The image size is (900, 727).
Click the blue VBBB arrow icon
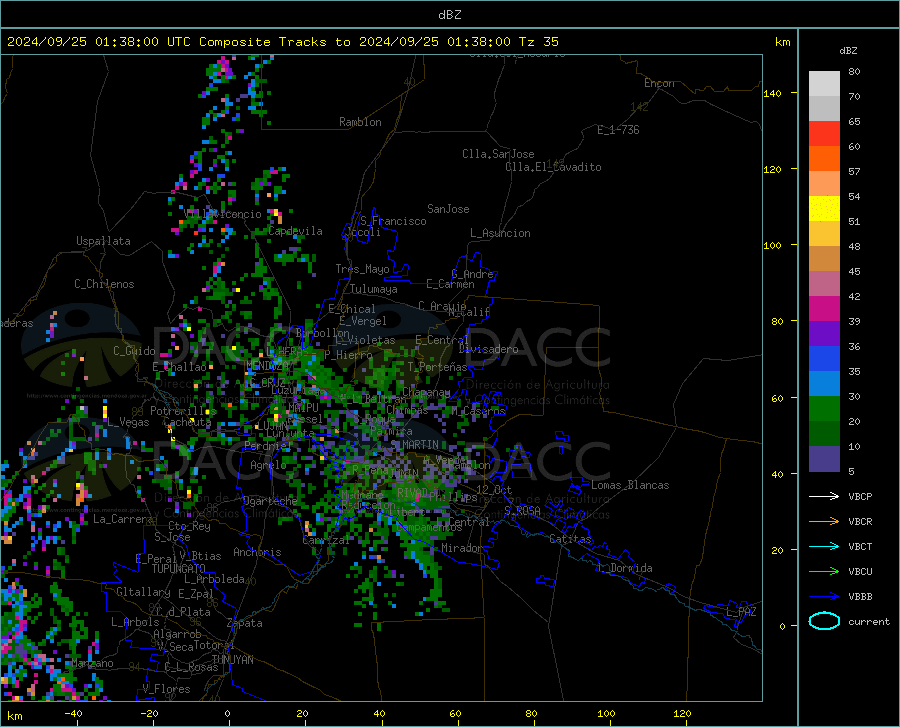(824, 596)
